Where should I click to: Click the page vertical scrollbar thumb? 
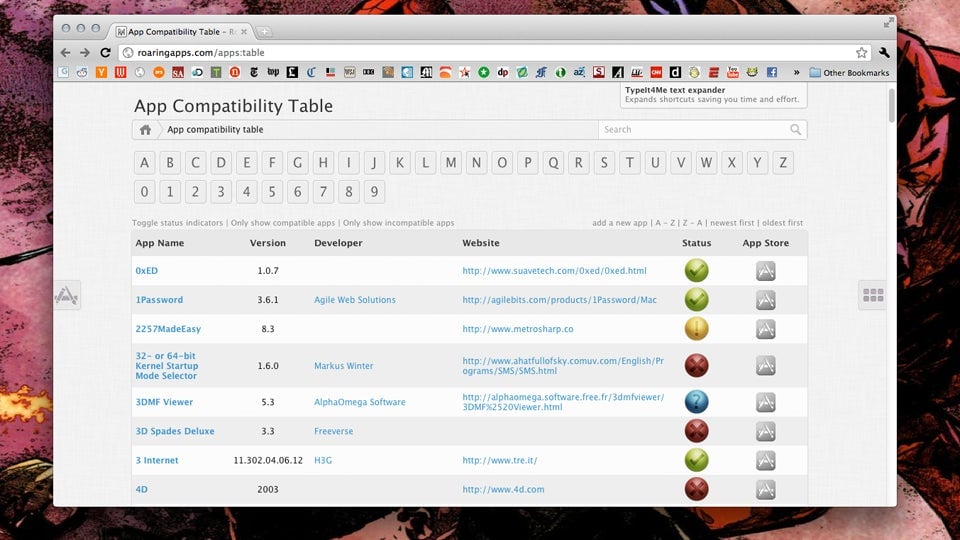[891, 105]
